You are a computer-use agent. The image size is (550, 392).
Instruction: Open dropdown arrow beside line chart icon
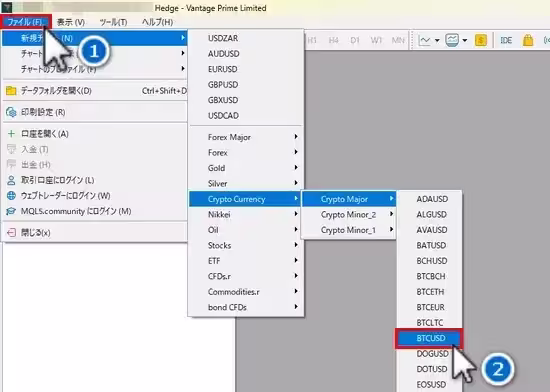pyautogui.click(x=437, y=40)
